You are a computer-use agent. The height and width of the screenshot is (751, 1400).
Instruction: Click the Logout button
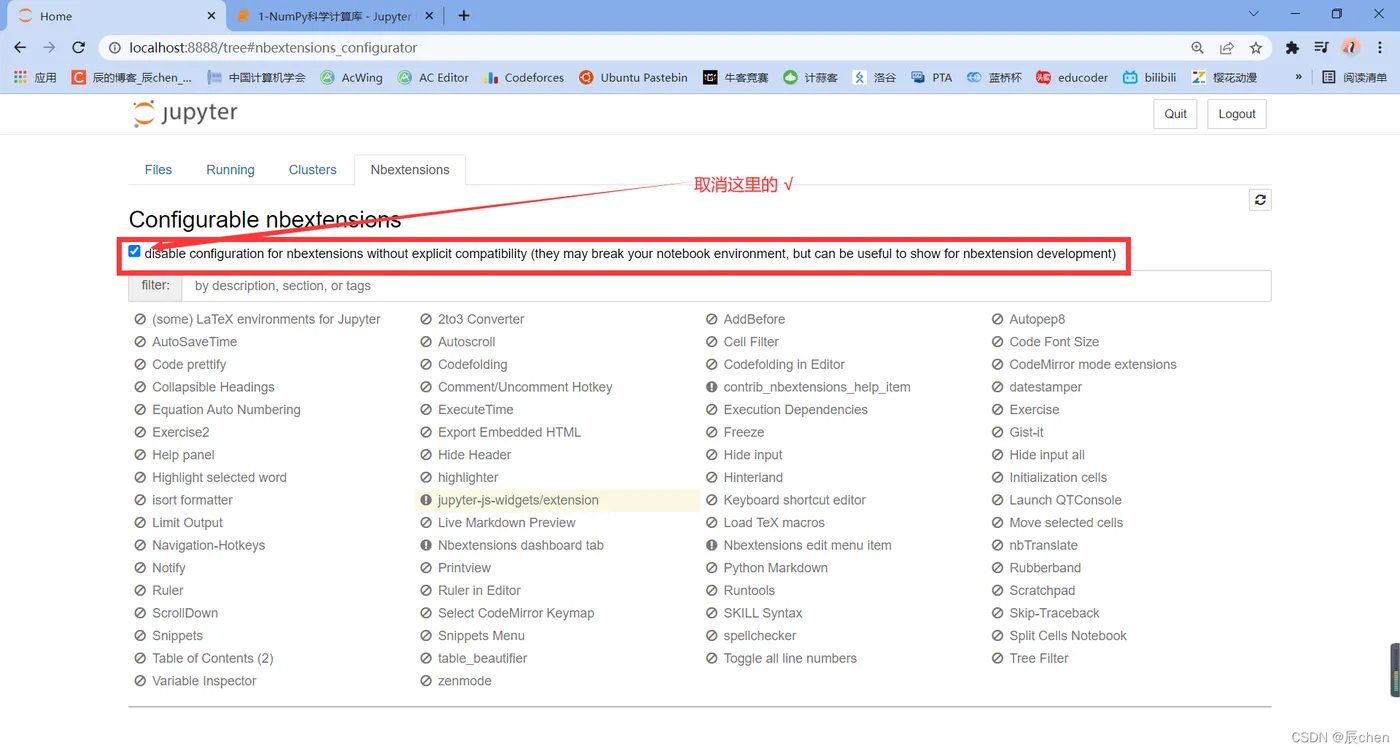tap(1237, 114)
